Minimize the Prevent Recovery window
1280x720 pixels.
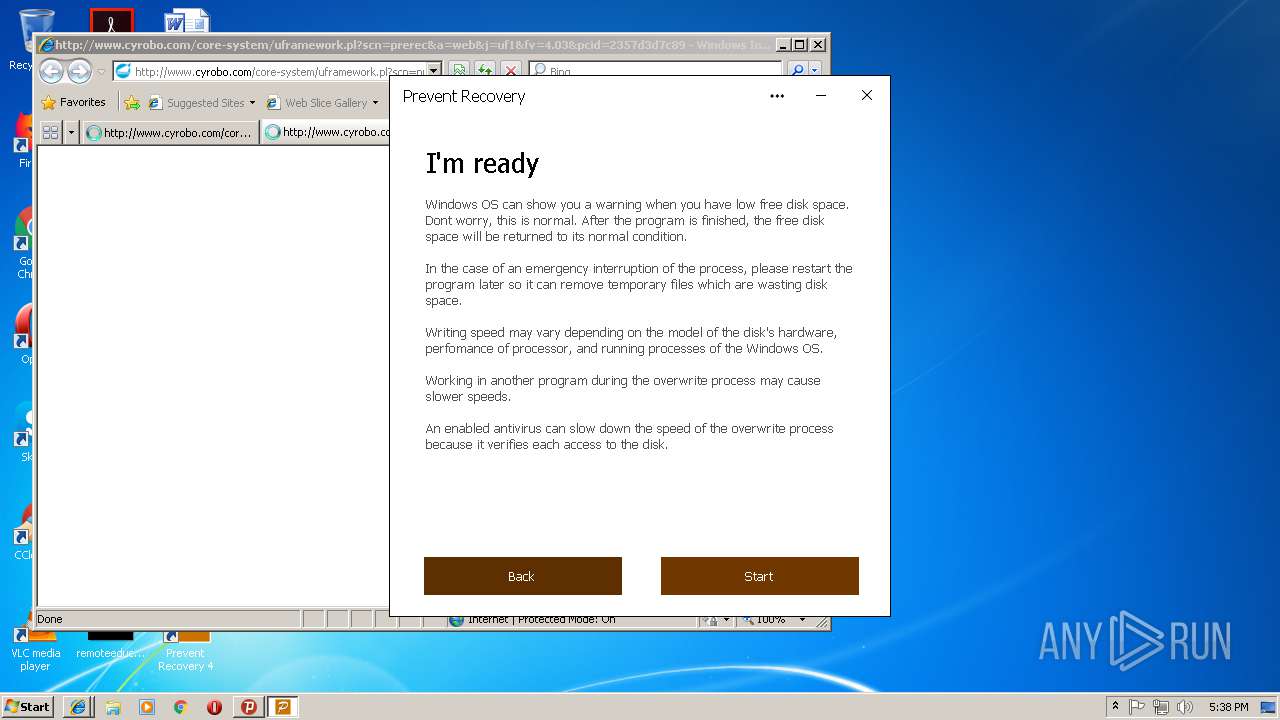click(821, 96)
